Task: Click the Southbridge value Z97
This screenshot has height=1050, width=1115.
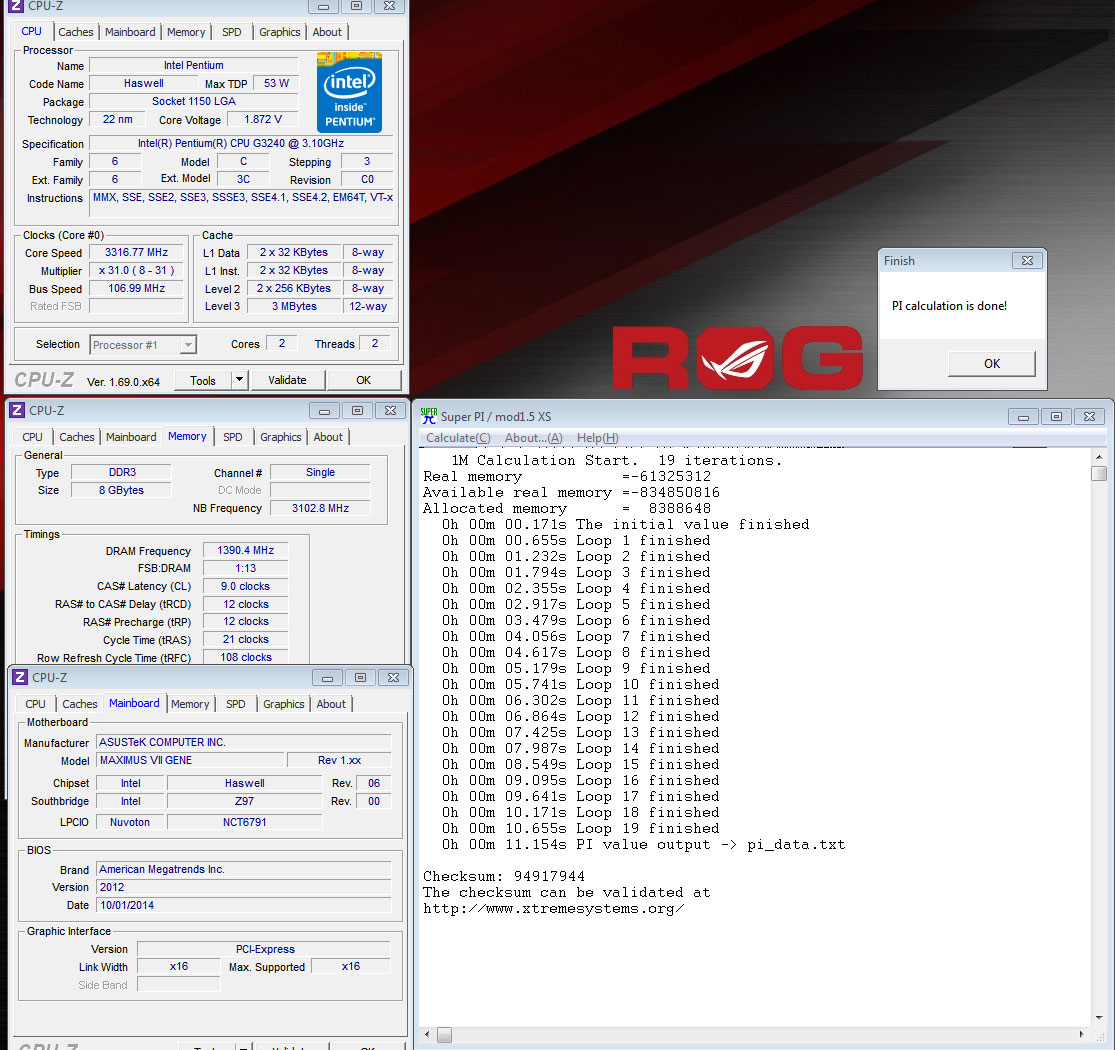Action: (x=245, y=801)
